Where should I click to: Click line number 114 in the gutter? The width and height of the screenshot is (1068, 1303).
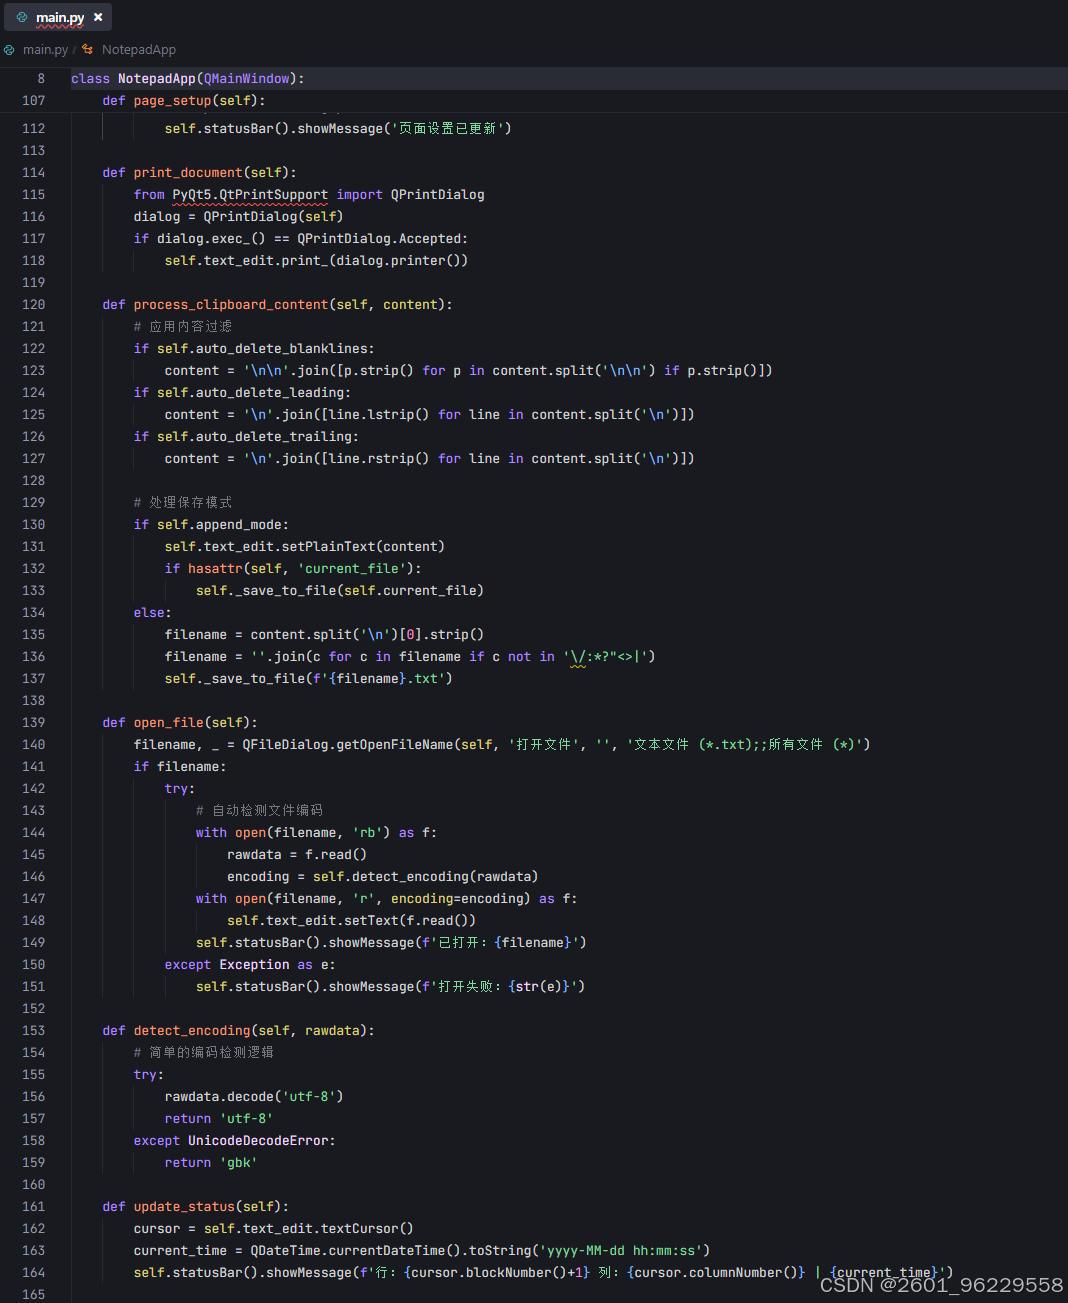(x=33, y=172)
